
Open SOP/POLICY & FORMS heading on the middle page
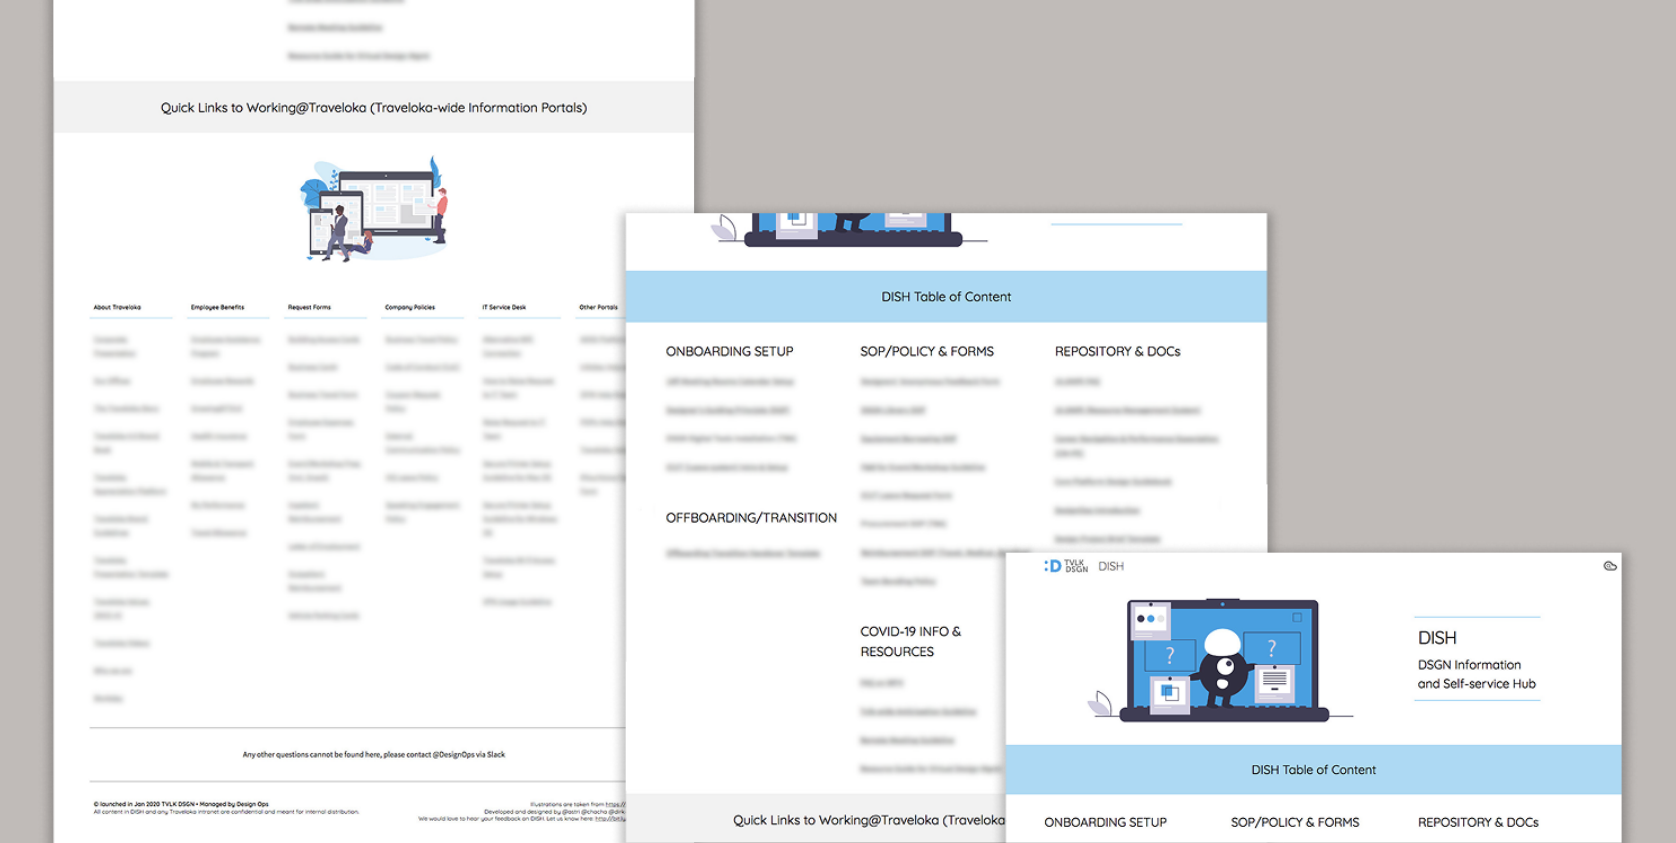click(927, 351)
